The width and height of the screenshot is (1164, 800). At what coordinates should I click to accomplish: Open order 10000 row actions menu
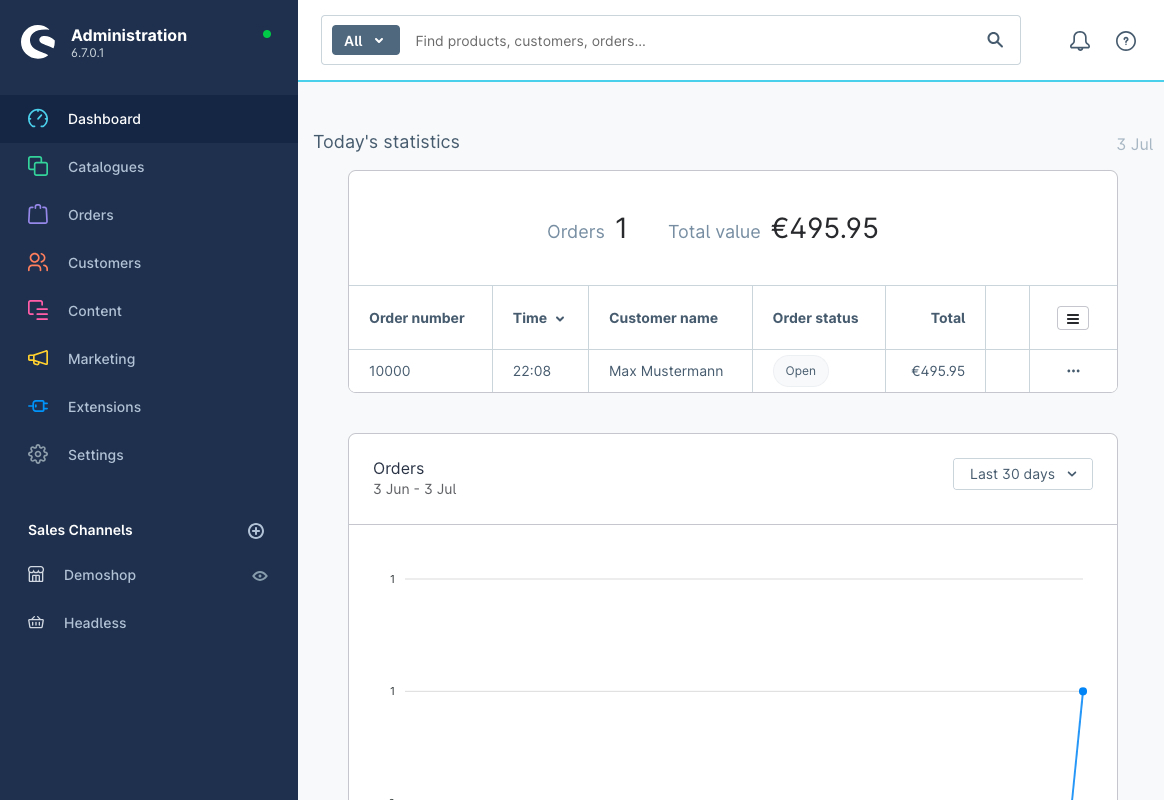1073,371
